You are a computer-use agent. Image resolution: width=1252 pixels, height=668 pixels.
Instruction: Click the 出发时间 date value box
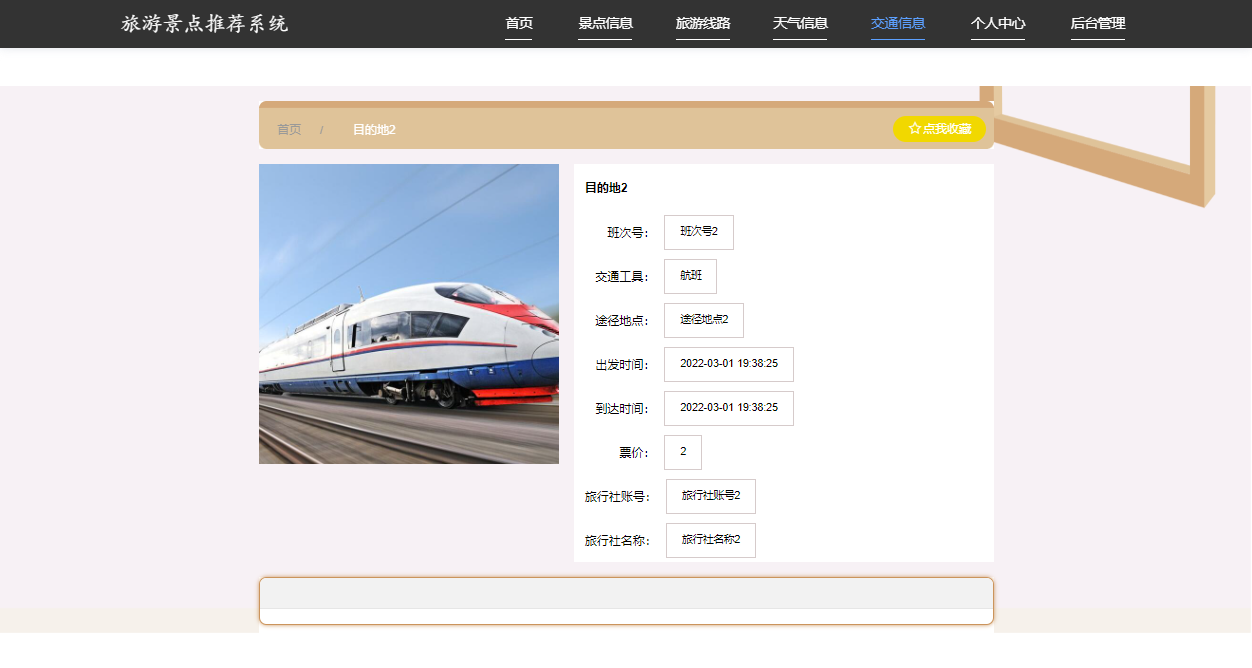[x=729, y=364]
